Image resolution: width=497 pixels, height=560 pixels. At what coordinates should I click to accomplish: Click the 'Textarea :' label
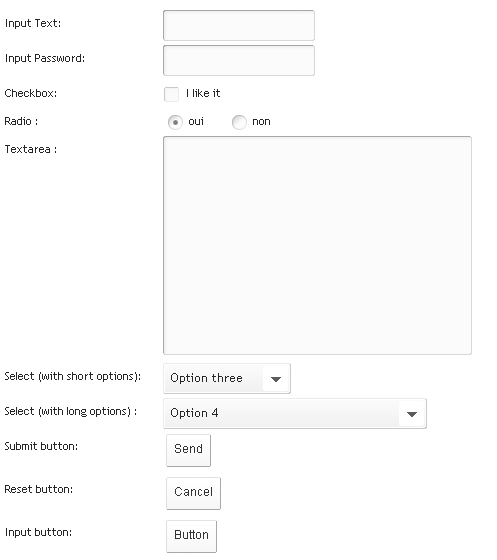click(x=31, y=149)
